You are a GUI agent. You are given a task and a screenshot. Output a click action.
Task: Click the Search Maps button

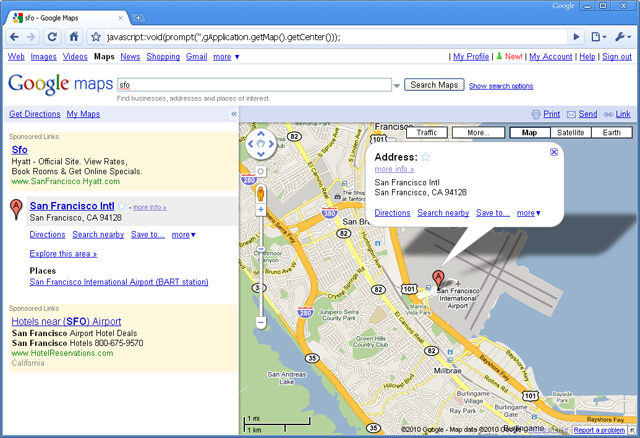(434, 85)
